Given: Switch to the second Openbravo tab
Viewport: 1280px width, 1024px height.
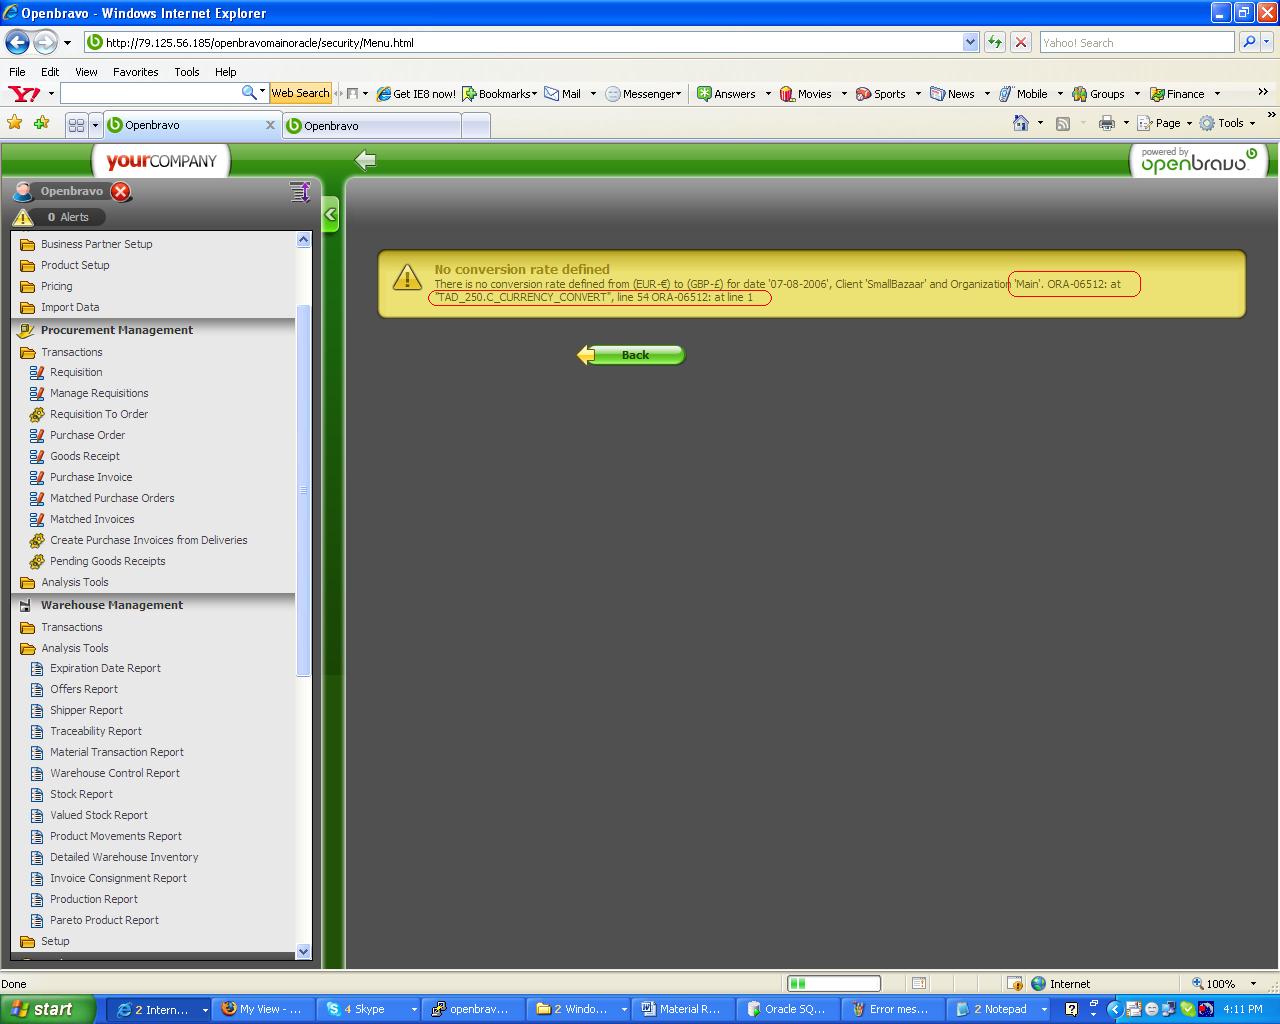Looking at the screenshot, I should [x=372, y=126].
